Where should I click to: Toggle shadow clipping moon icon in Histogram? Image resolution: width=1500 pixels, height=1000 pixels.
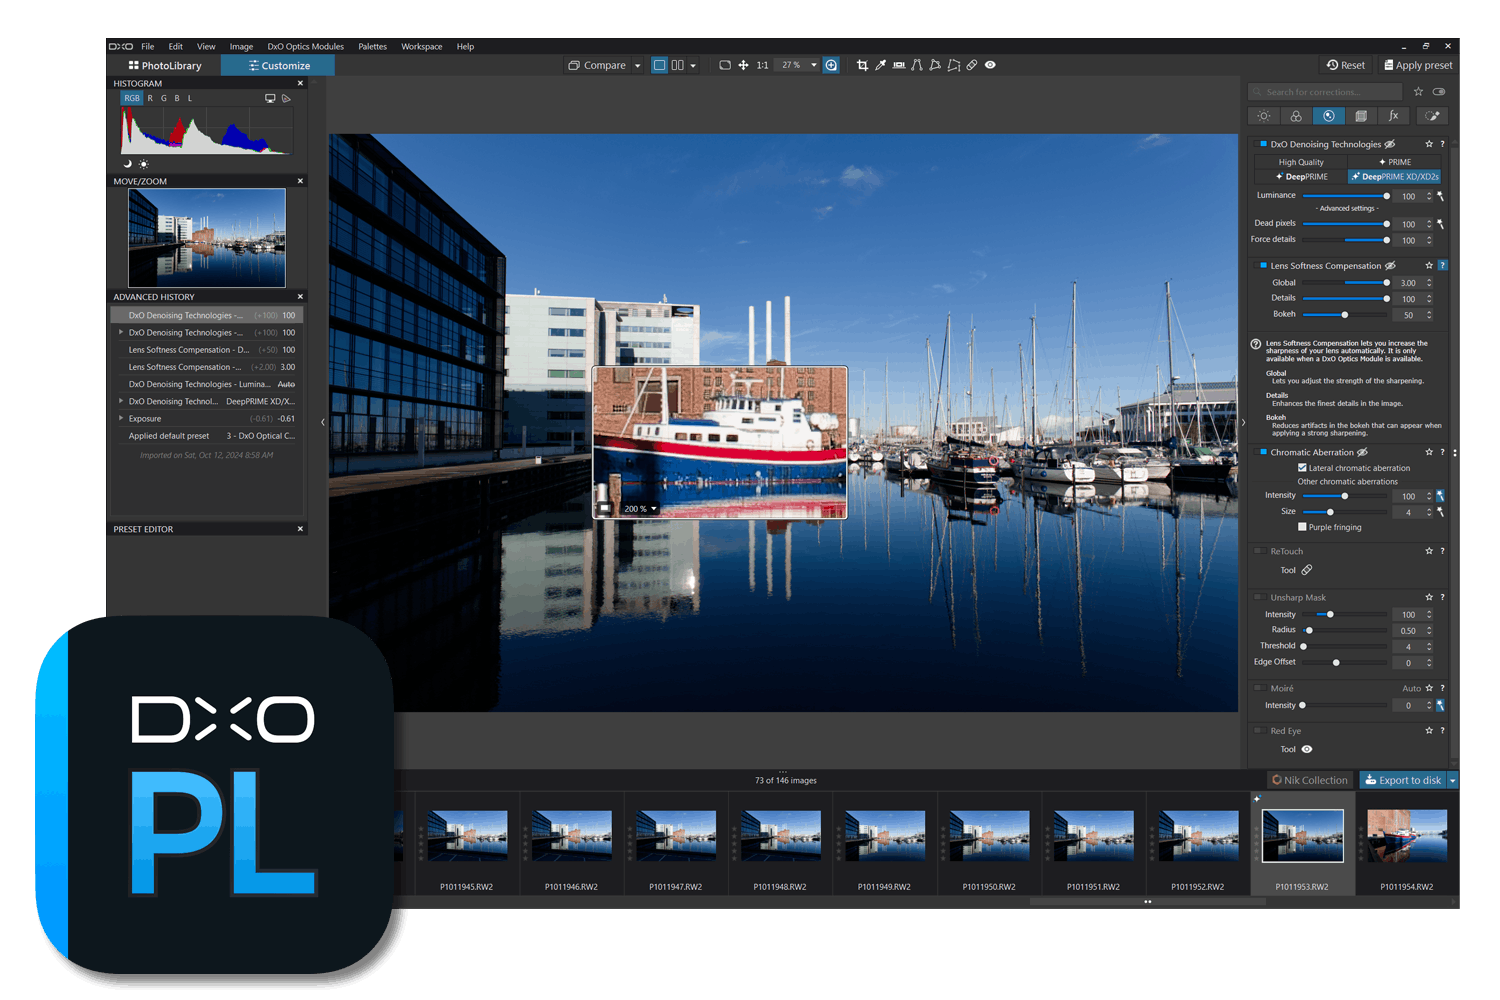pyautogui.click(x=127, y=164)
